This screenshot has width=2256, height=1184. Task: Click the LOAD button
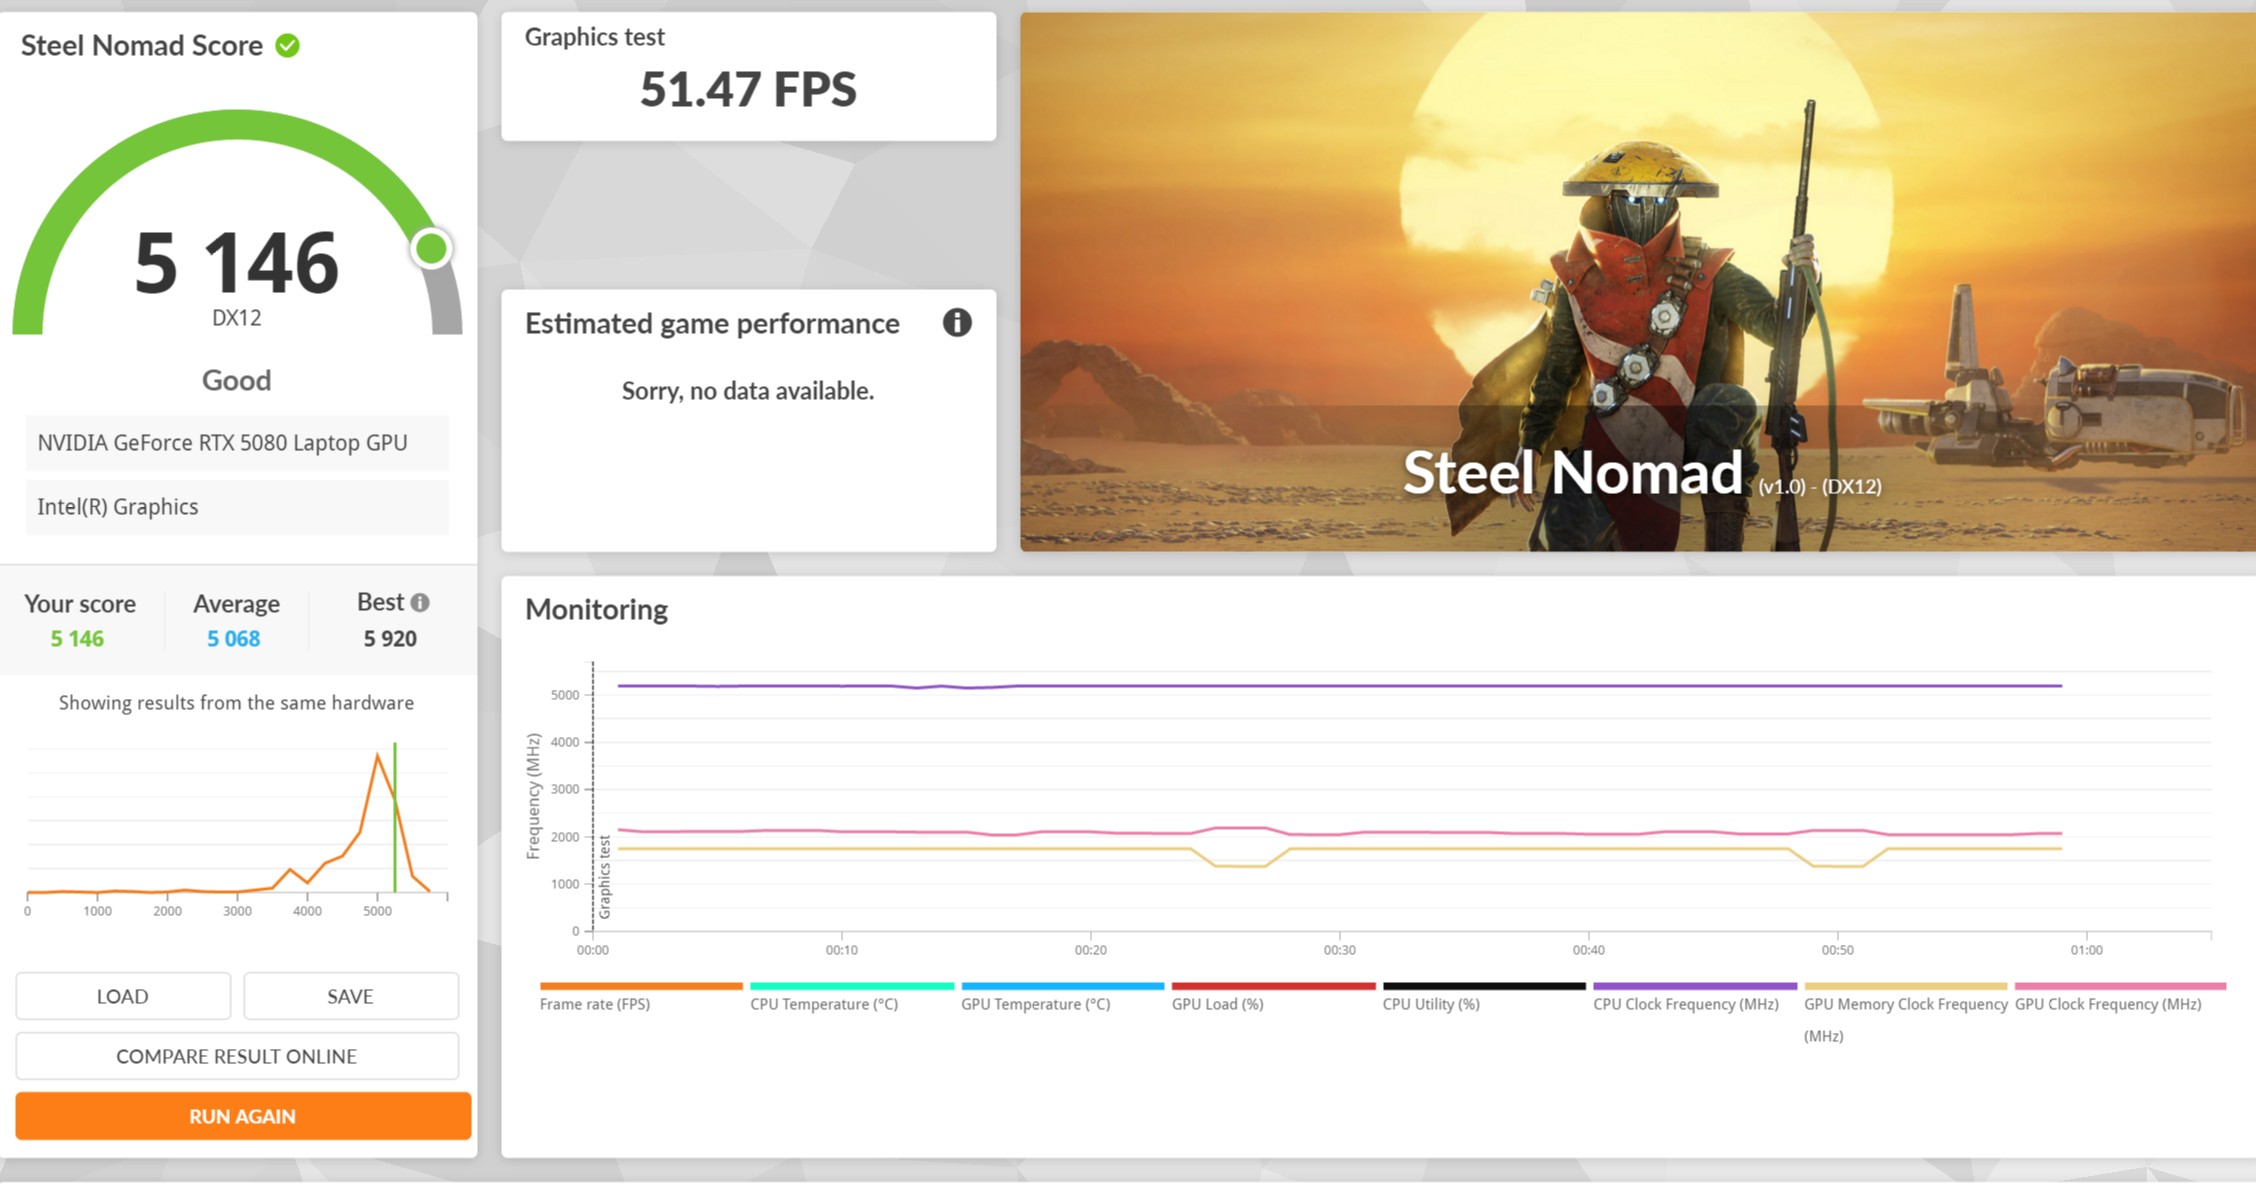tap(123, 996)
